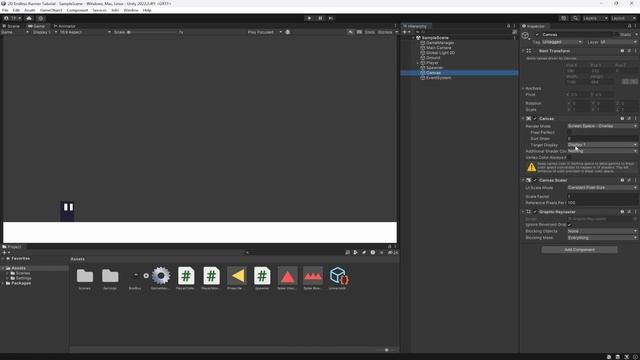Toggle the Pixel Perfect checkbox

pos(569,132)
